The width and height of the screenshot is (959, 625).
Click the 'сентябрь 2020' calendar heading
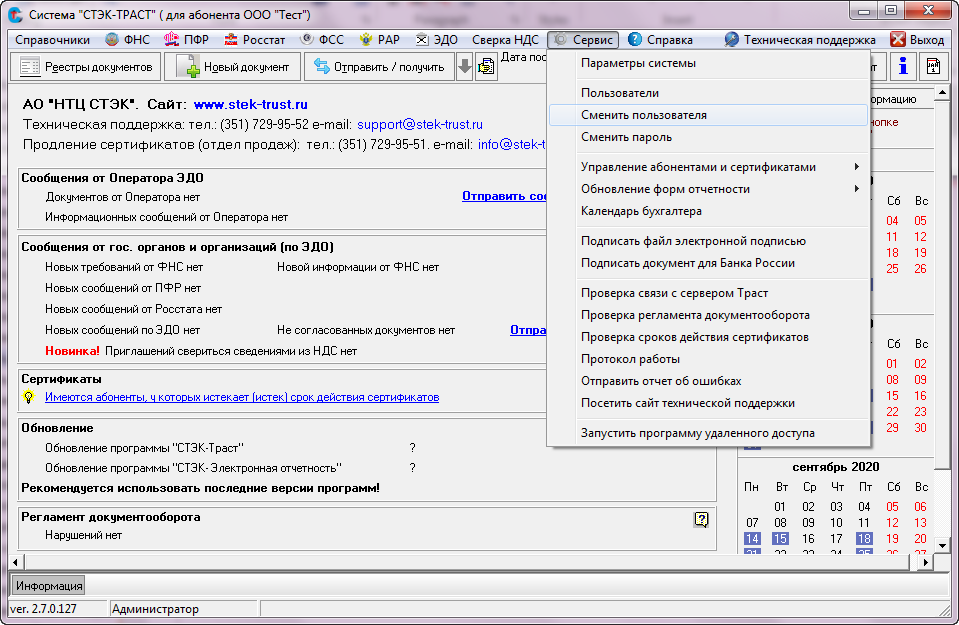[x=835, y=467]
